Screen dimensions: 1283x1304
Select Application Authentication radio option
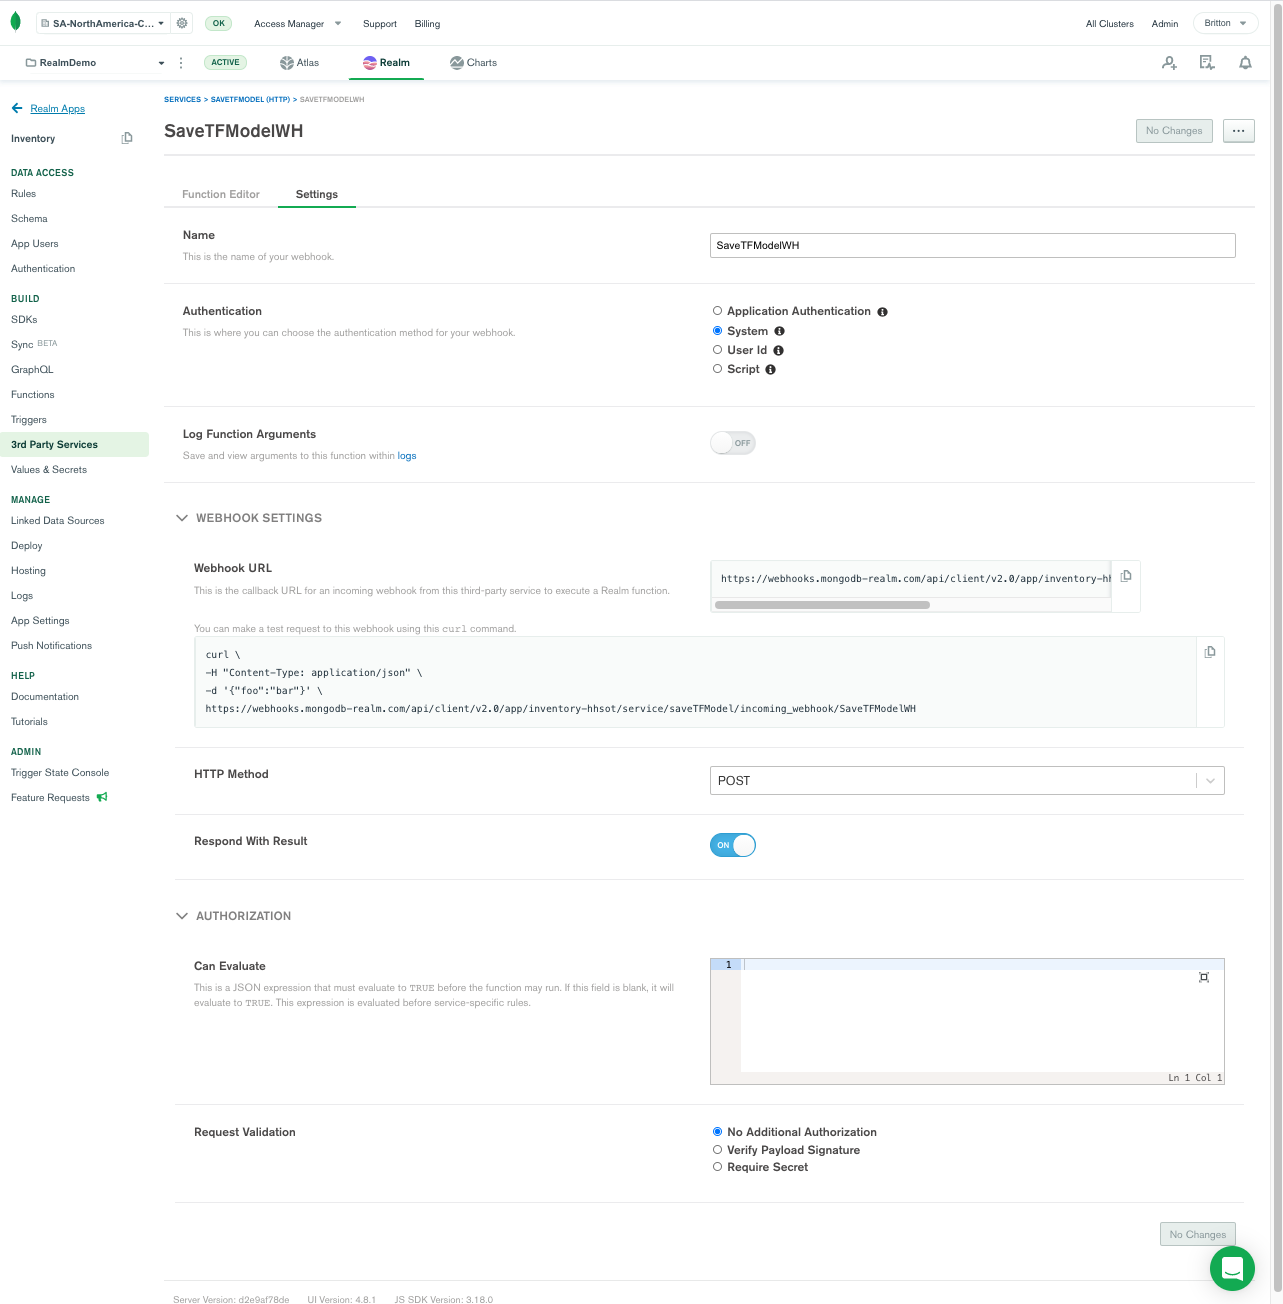tap(717, 311)
